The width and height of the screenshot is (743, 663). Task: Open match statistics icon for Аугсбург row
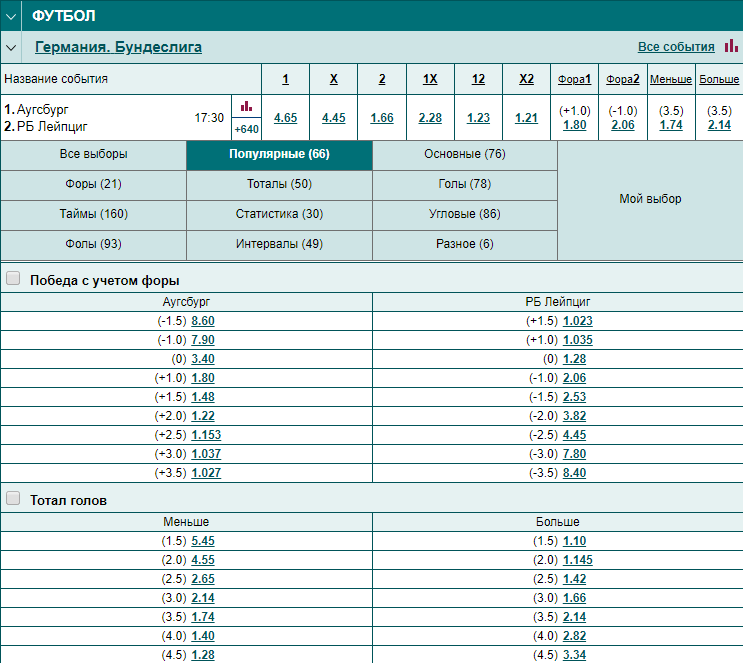[246, 106]
